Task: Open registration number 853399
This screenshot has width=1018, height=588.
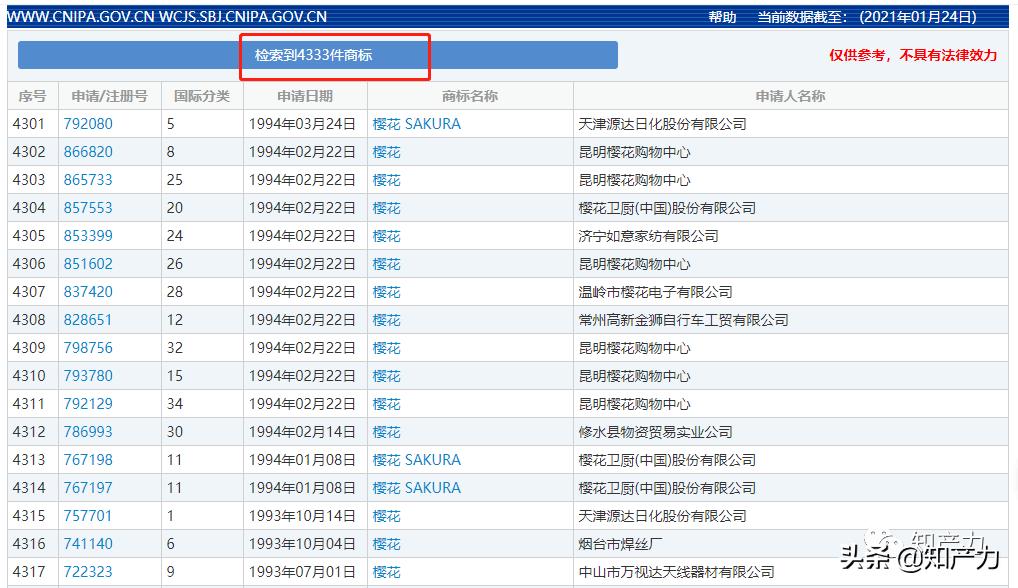Action: coord(88,236)
